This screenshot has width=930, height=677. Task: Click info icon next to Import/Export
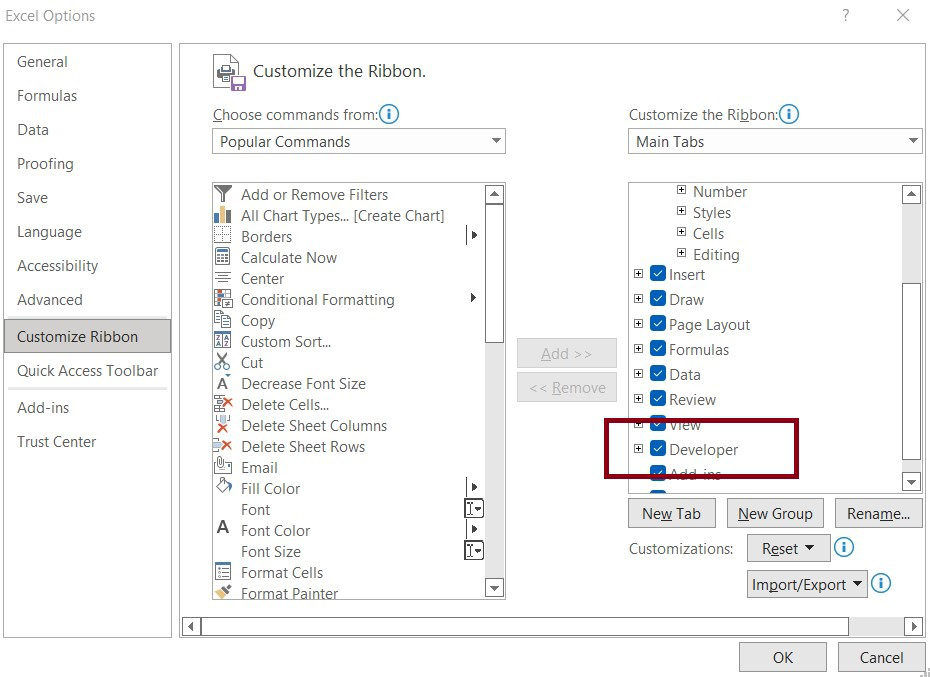(881, 584)
